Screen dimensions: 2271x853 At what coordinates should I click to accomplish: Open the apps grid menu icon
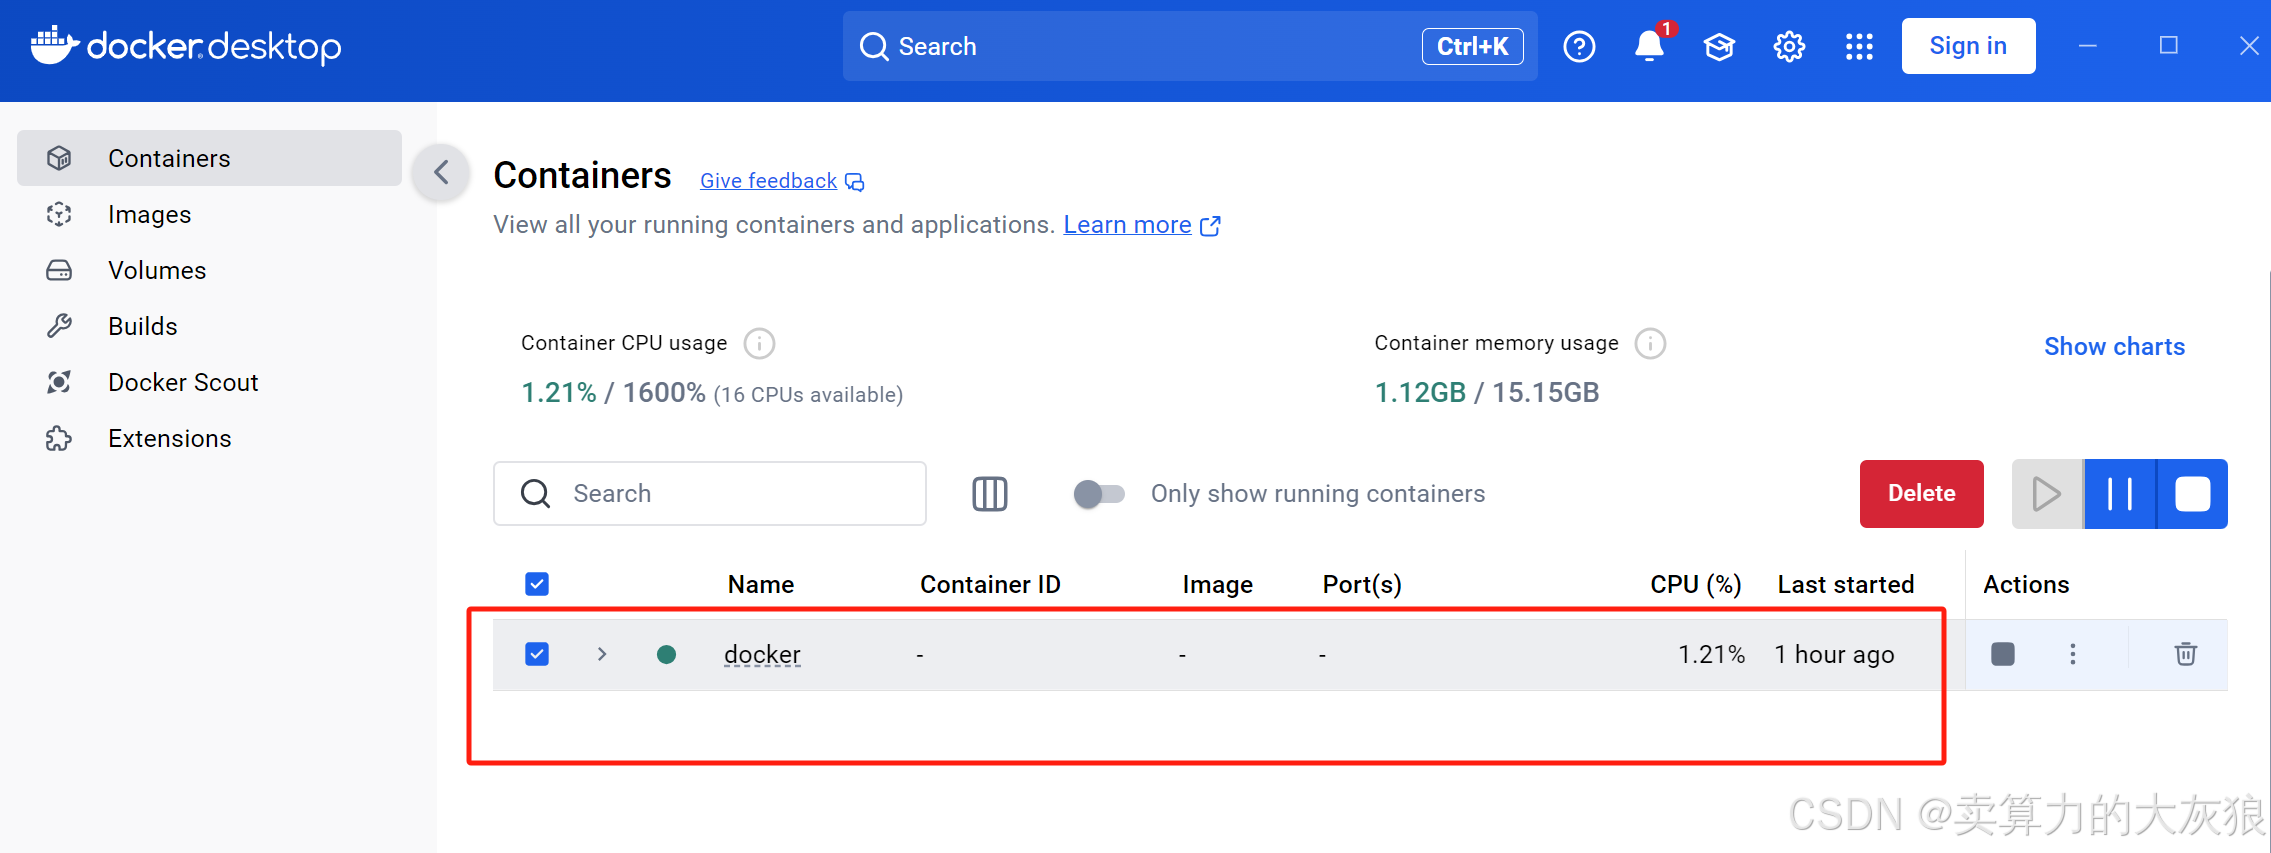(1859, 46)
